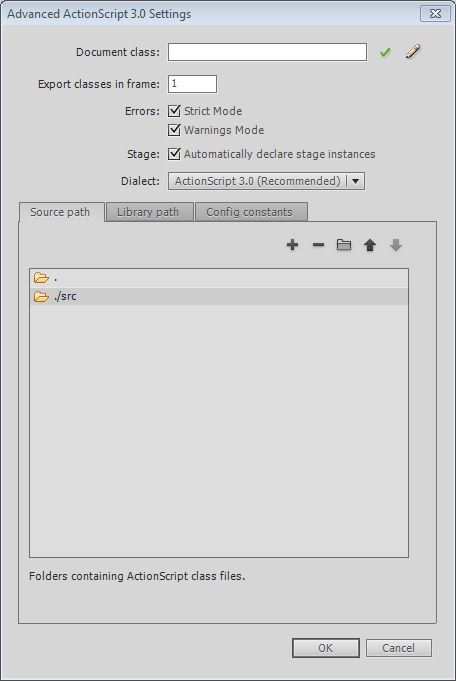Toggle Automatically declare stage instances

(174, 154)
